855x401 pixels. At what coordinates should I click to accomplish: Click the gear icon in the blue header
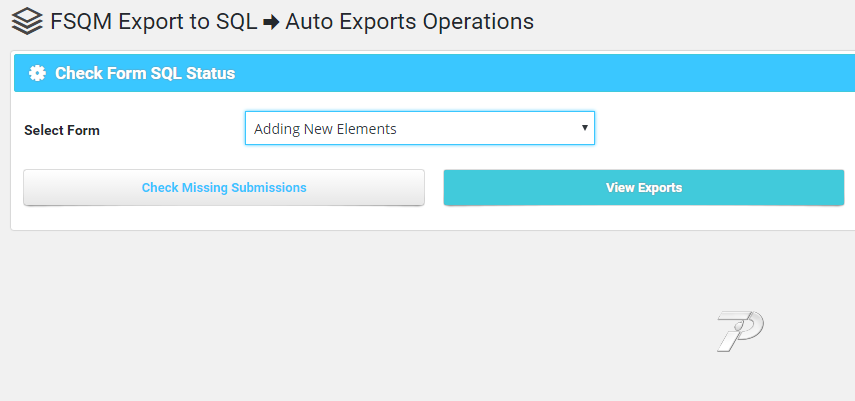tap(38, 73)
